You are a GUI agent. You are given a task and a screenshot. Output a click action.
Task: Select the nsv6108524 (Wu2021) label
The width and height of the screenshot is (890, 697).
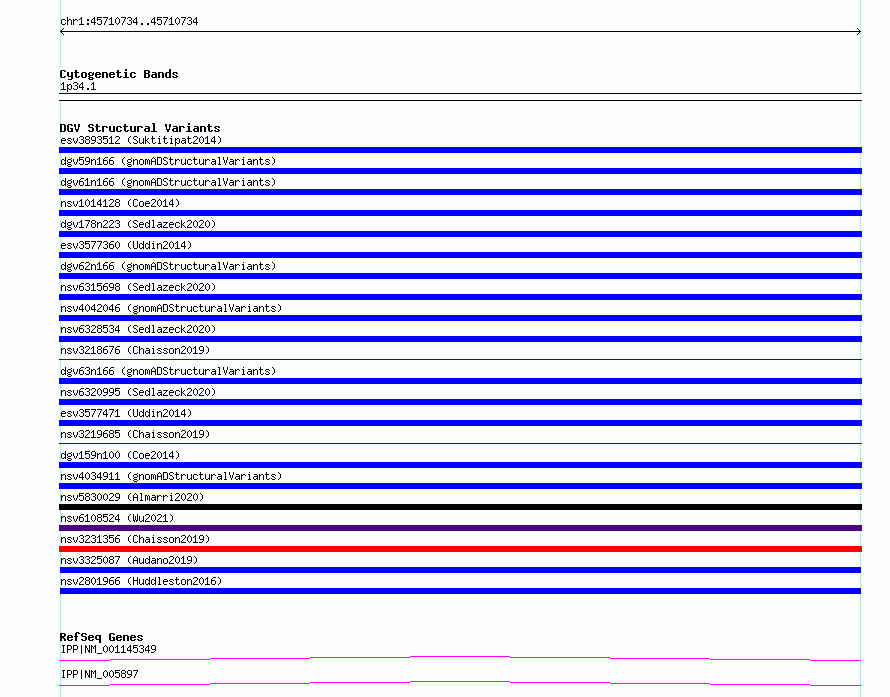point(117,518)
